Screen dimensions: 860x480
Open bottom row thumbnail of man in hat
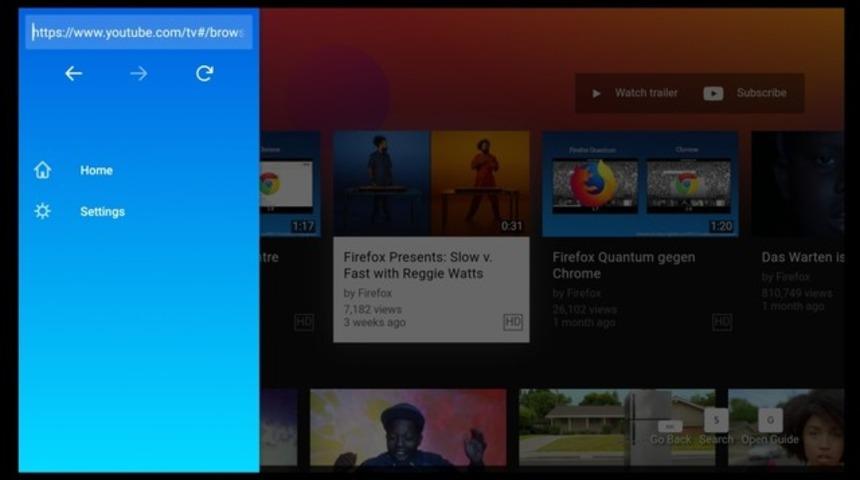[408, 428]
